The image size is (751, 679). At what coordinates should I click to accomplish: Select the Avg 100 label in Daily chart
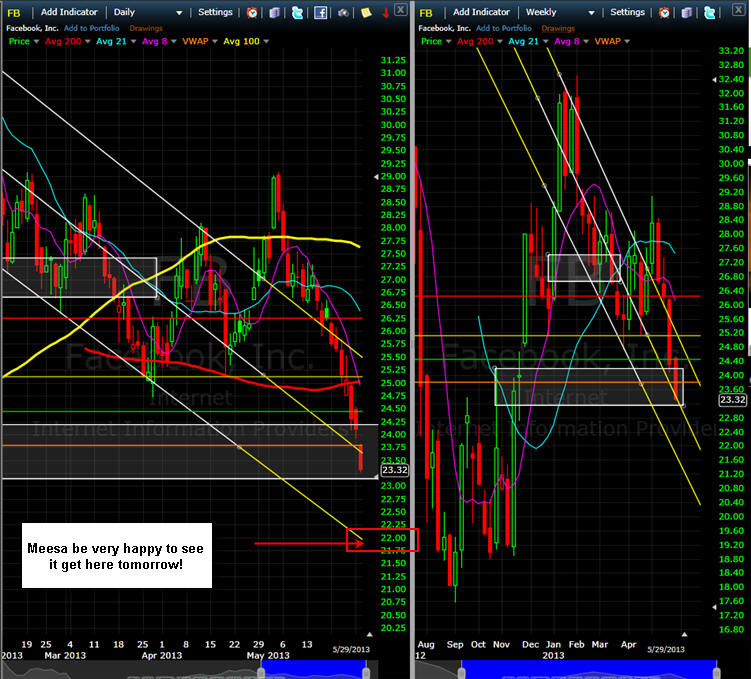241,41
